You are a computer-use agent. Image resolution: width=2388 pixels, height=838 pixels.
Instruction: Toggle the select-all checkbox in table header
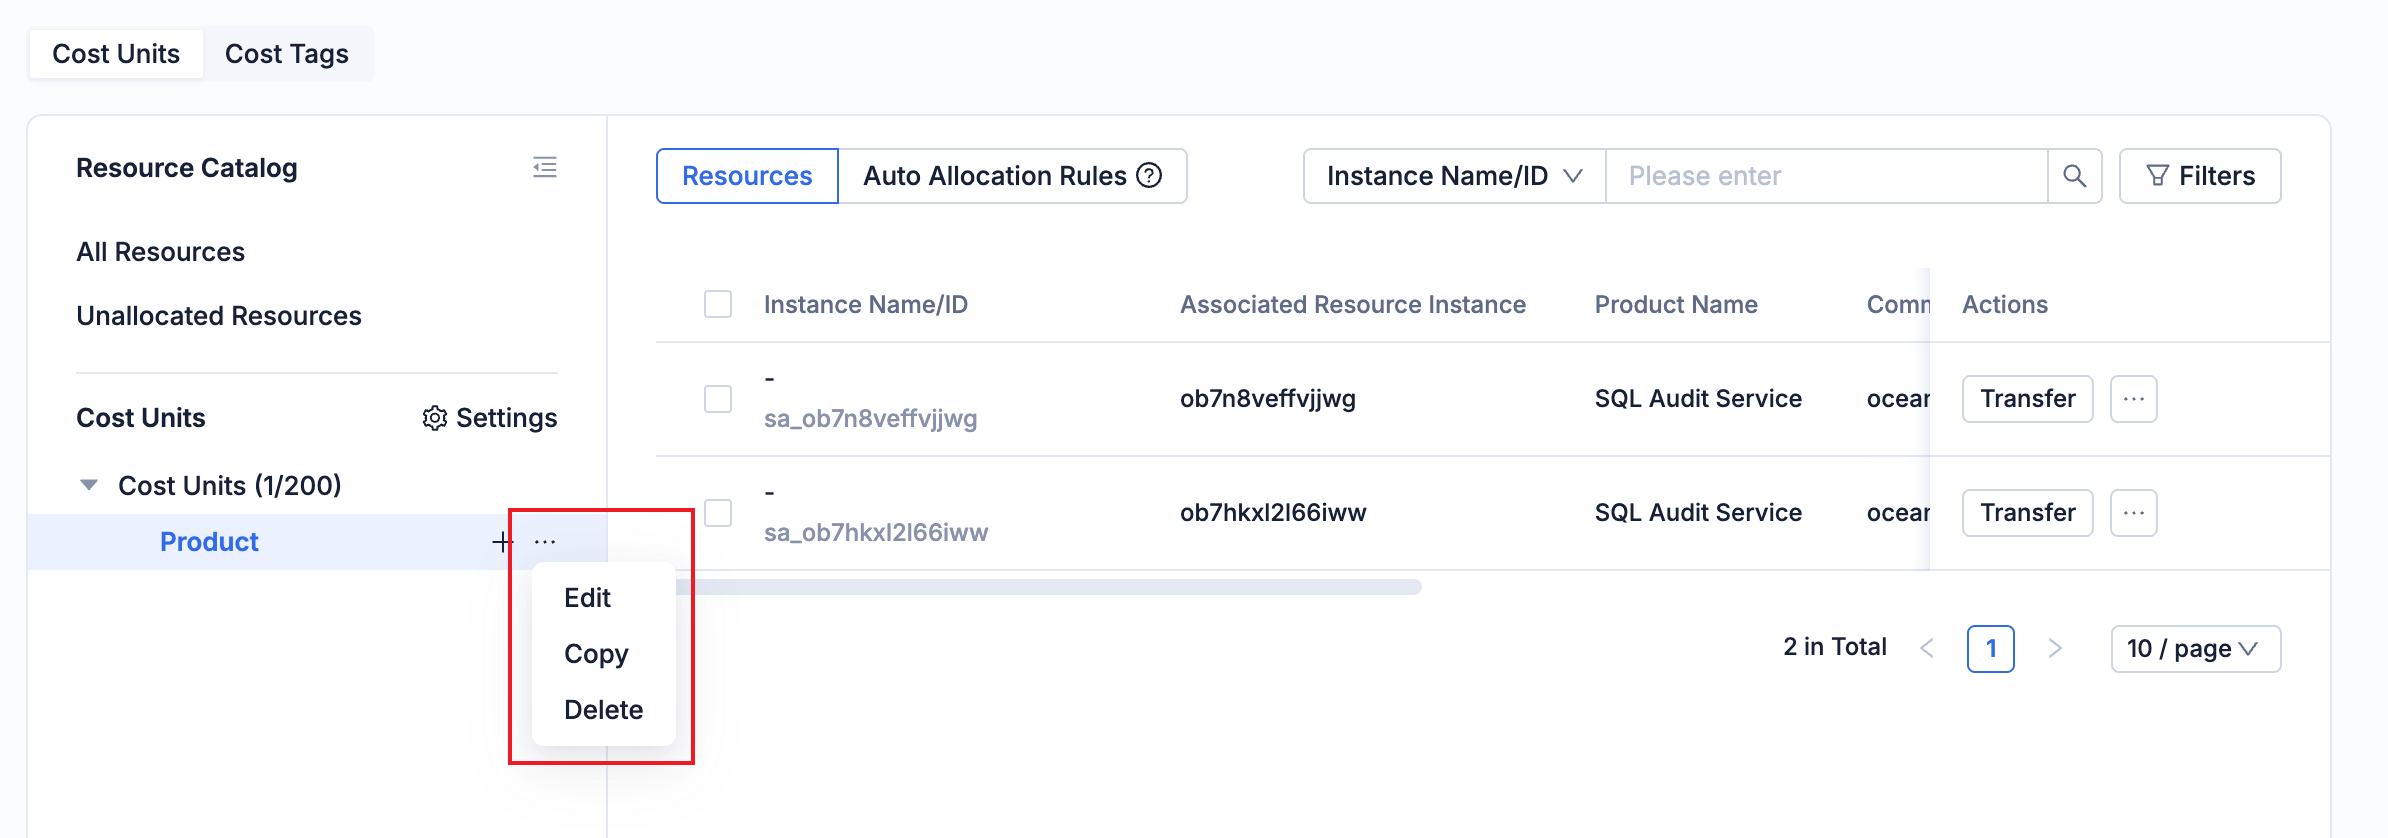point(718,304)
